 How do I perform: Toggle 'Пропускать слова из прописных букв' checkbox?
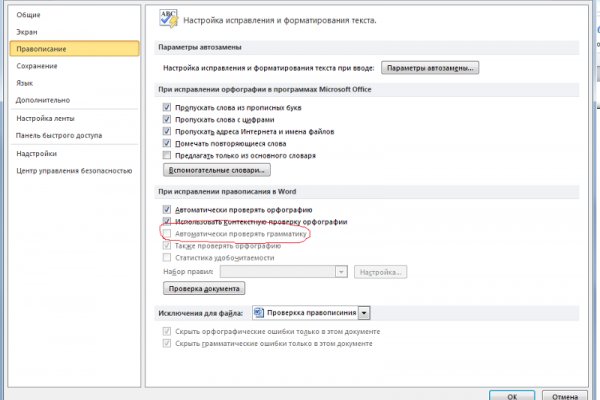(166, 105)
